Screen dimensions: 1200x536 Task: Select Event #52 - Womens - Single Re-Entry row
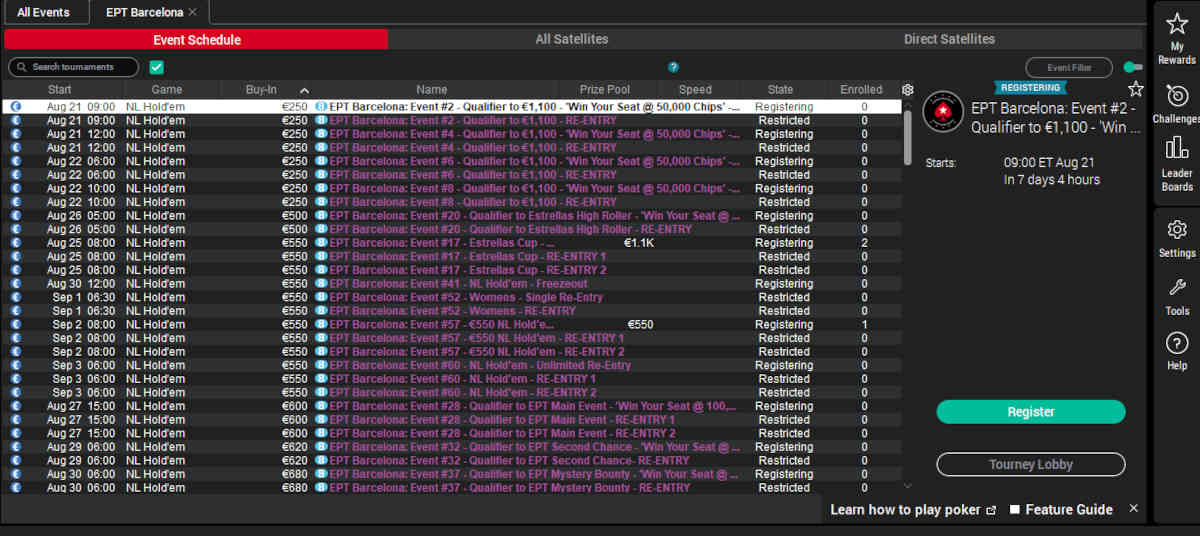coord(452,297)
